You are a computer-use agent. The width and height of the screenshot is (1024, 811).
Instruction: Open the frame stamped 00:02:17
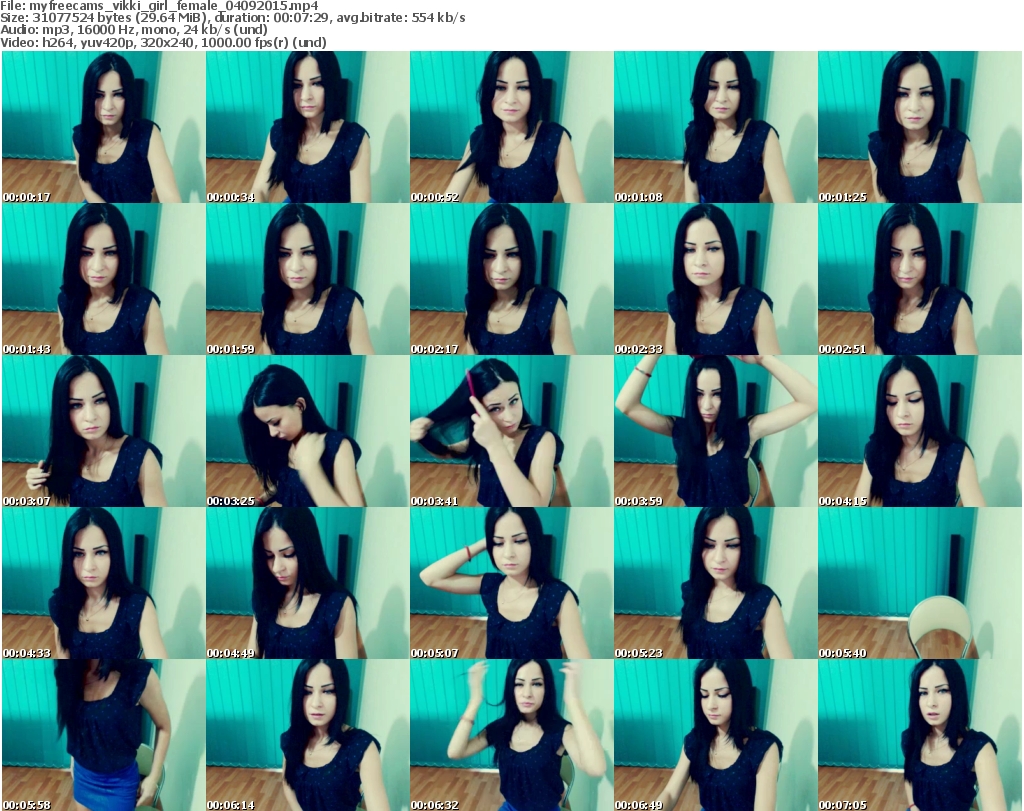coord(511,279)
